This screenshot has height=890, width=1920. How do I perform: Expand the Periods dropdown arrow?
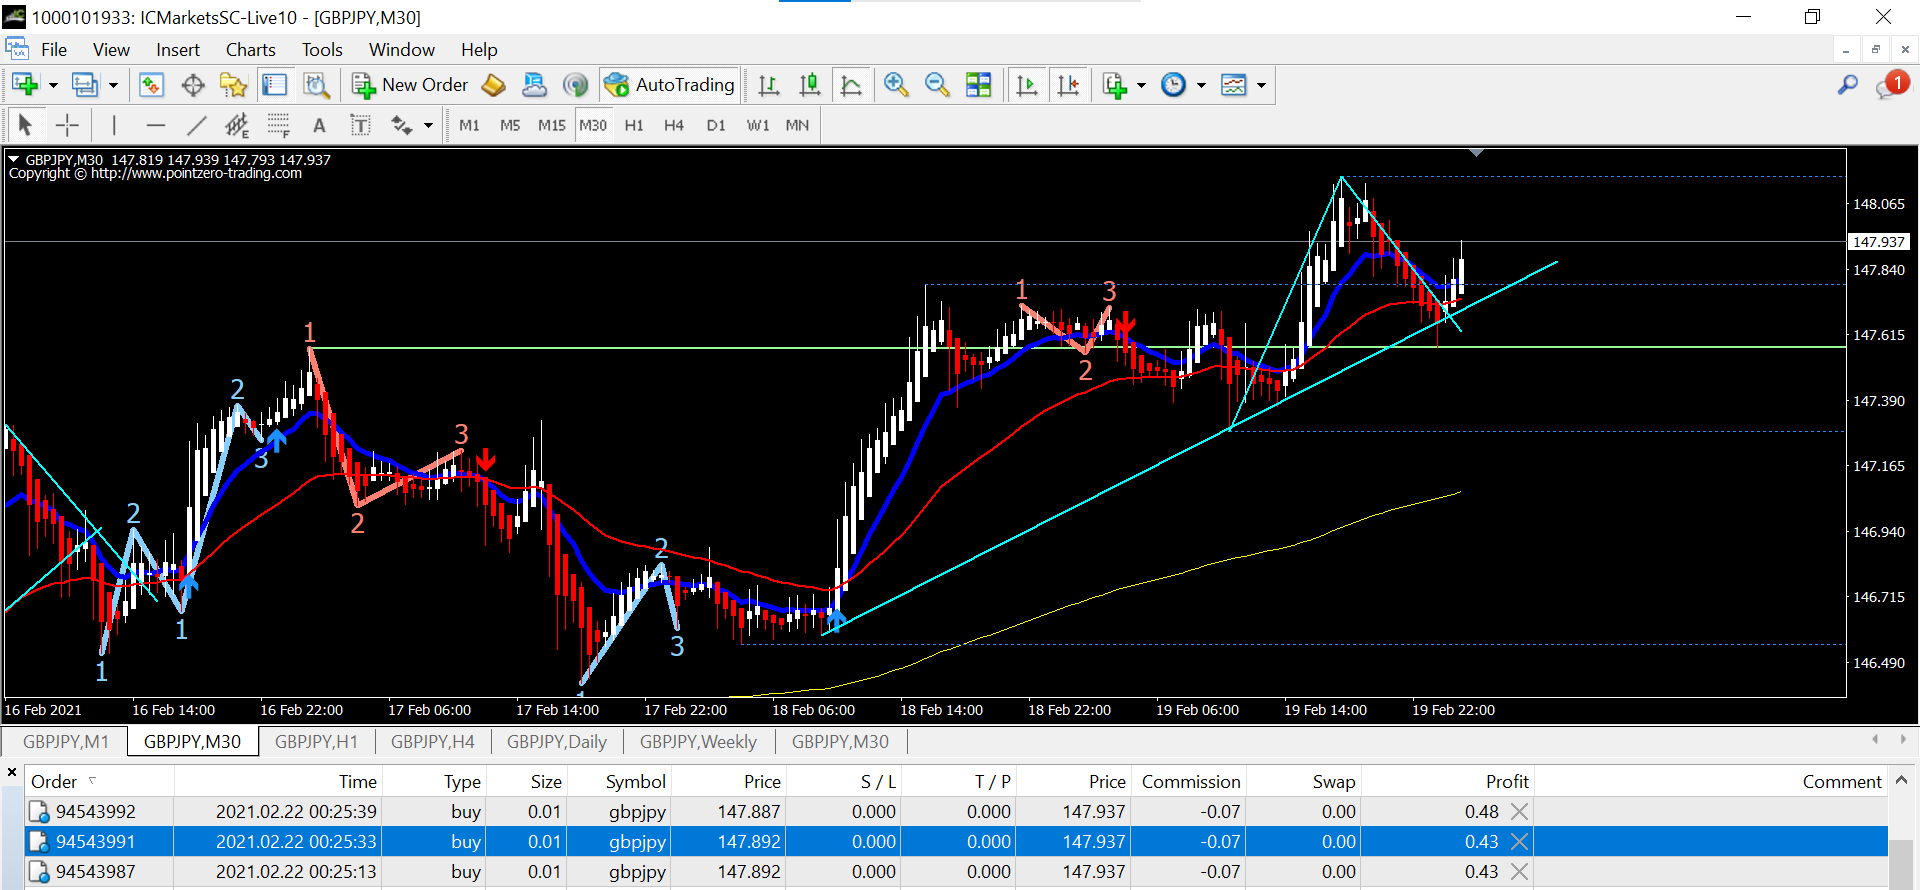coord(1201,85)
